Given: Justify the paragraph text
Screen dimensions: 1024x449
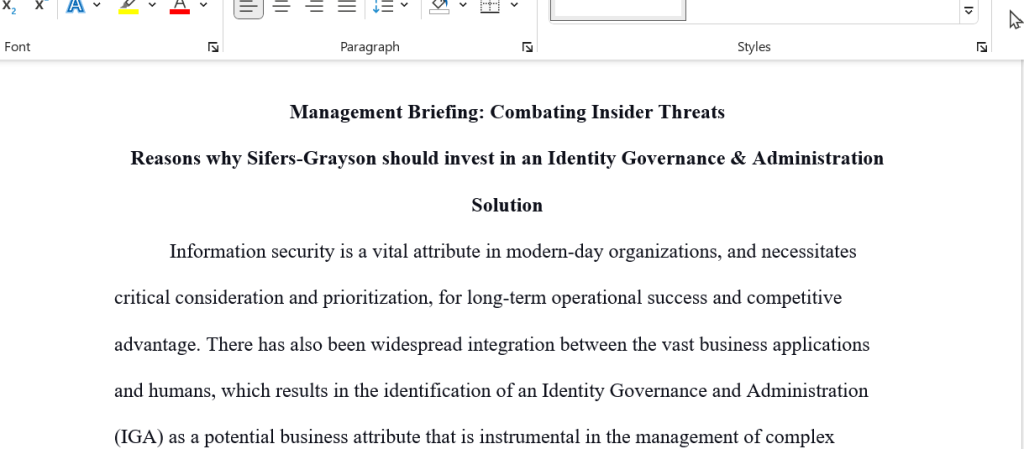Looking at the screenshot, I should tap(347, 7).
